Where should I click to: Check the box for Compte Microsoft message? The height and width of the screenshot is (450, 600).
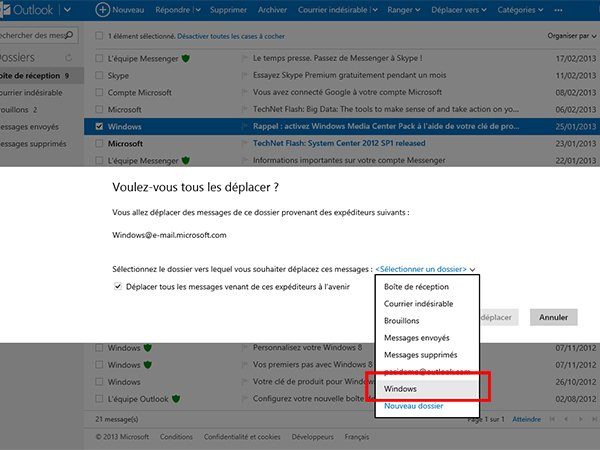[x=99, y=92]
